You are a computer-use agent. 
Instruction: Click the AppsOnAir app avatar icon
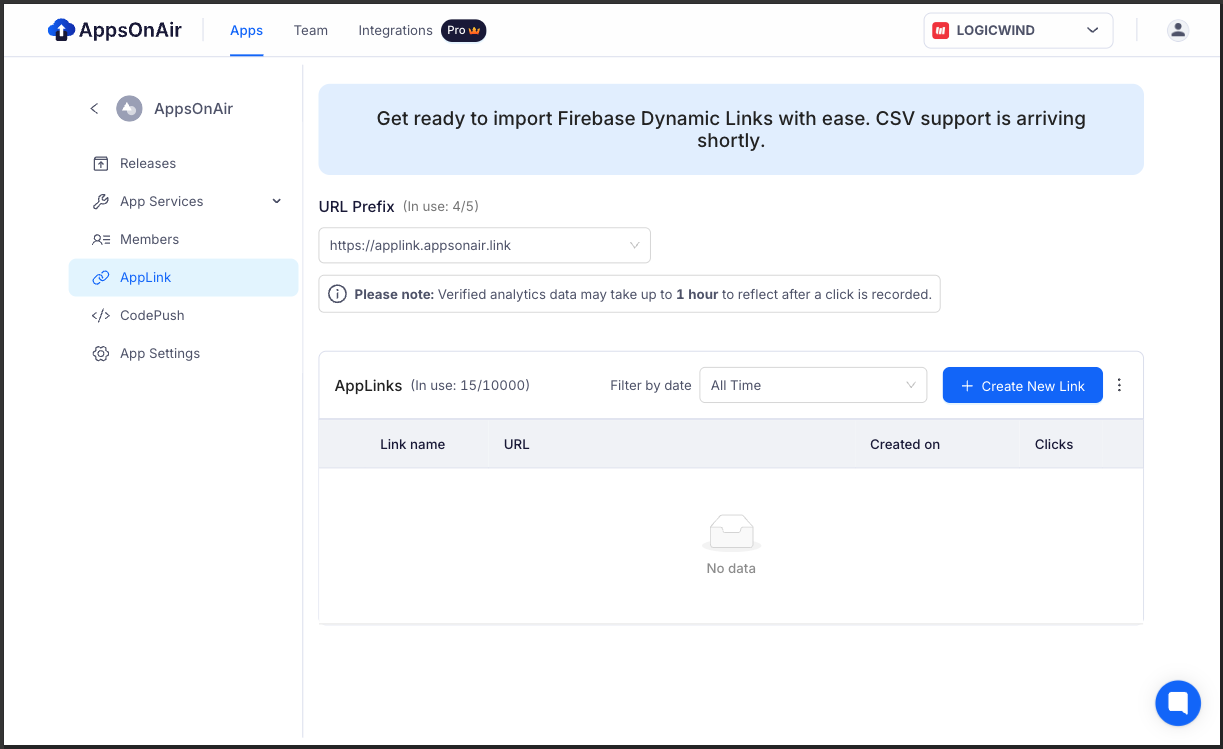coord(129,108)
